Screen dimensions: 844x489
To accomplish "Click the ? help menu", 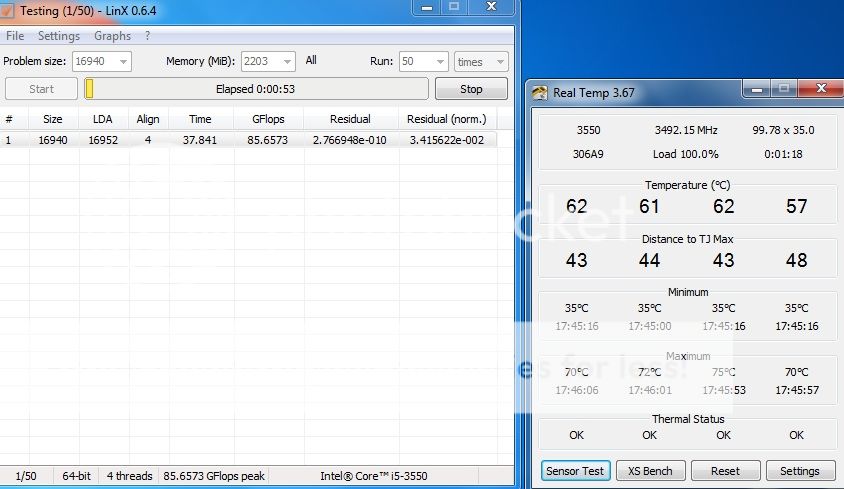I will pyautogui.click(x=148, y=36).
